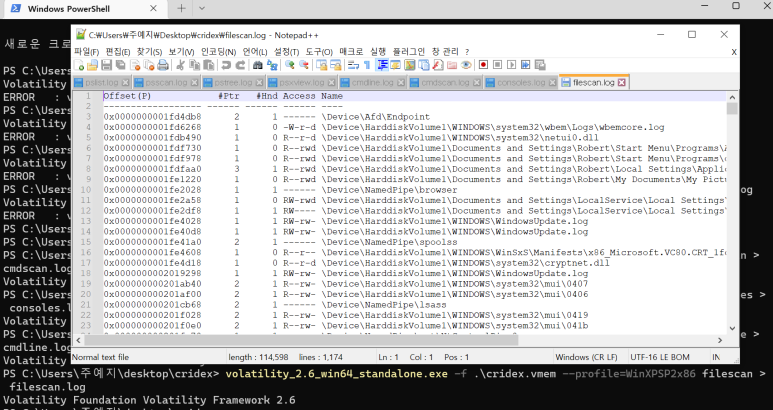Image resolution: width=773 pixels, height=410 pixels.
Task: Open Find with binoculars icon
Action: pyautogui.click(x=258, y=65)
